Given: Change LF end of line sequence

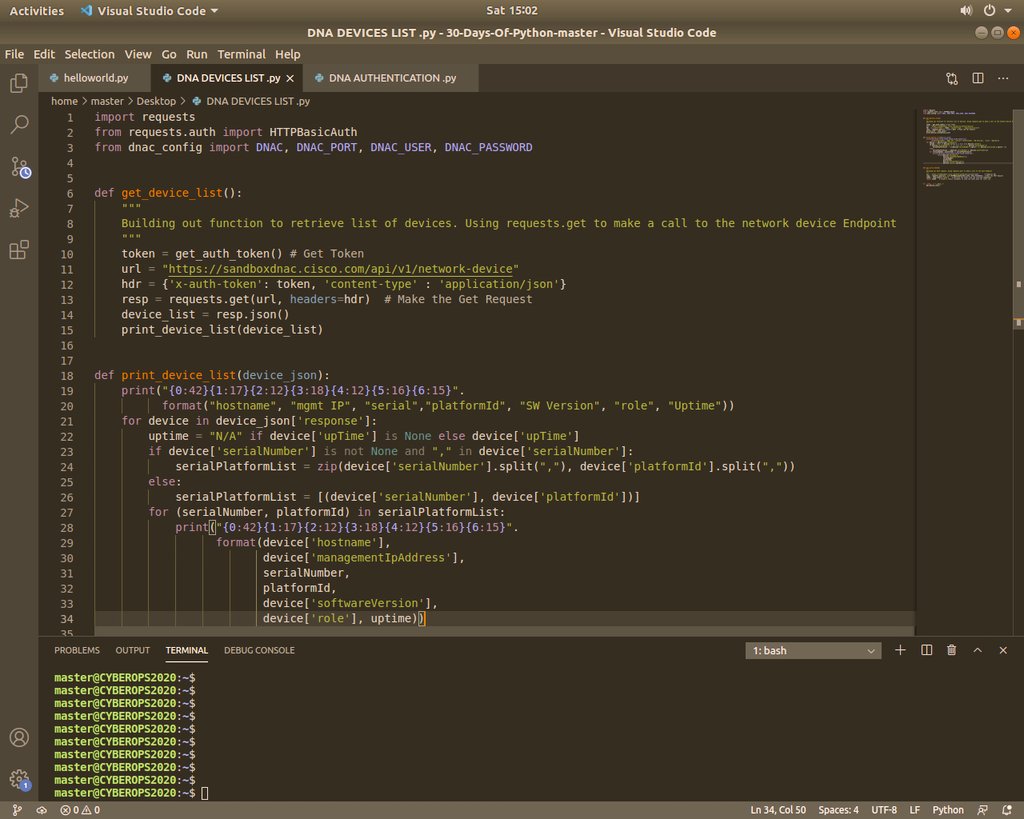Looking at the screenshot, I should (915, 810).
